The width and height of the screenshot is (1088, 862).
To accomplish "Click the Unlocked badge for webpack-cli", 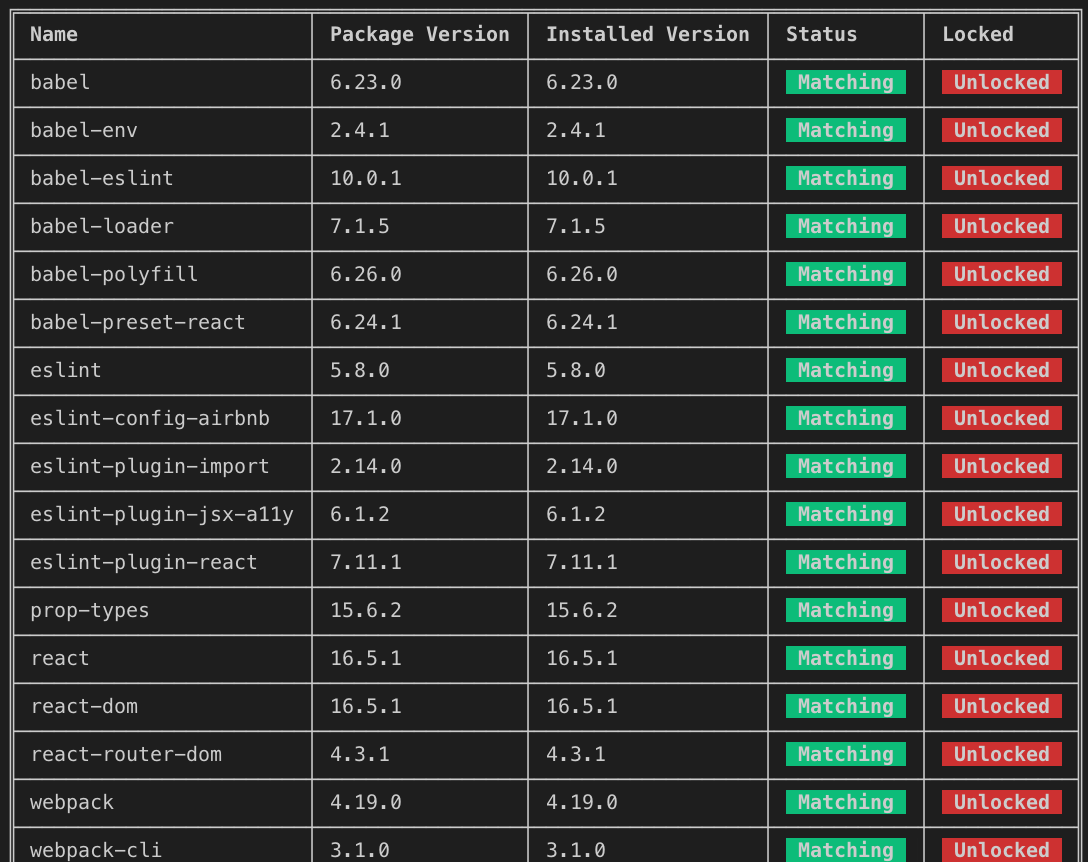I will (x=1002, y=850).
